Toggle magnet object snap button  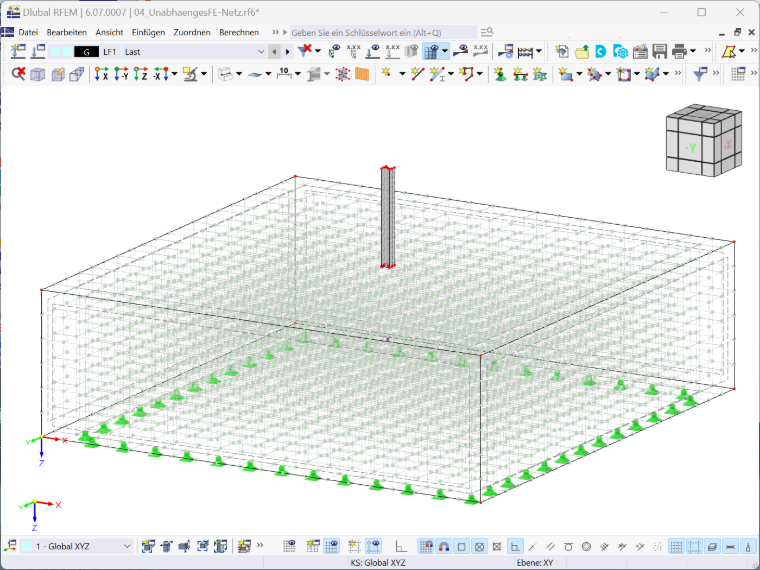[x=443, y=547]
